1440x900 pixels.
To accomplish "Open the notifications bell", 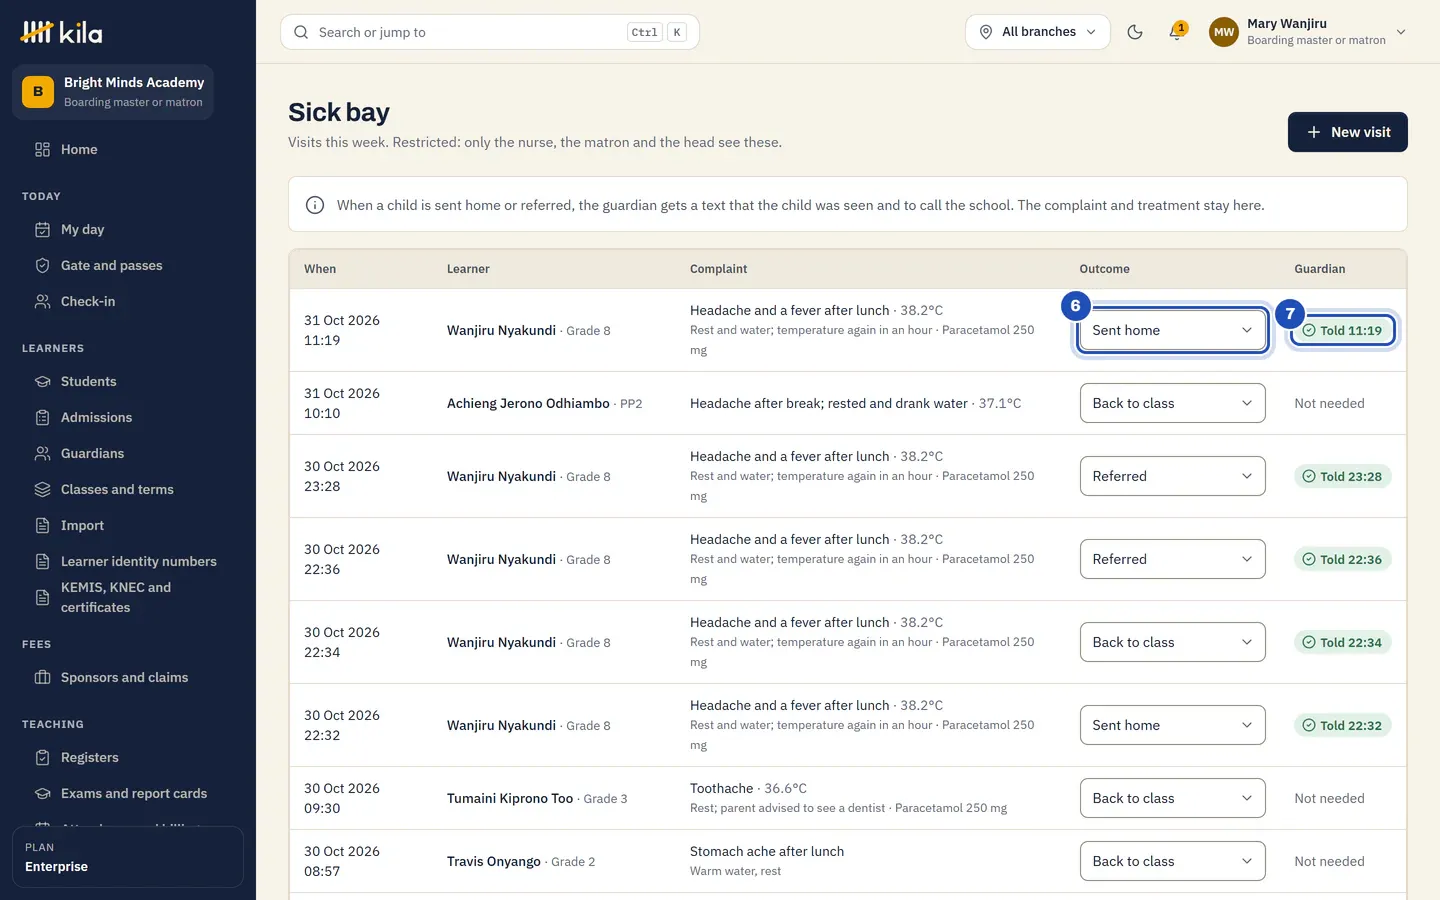I will click(x=1177, y=32).
